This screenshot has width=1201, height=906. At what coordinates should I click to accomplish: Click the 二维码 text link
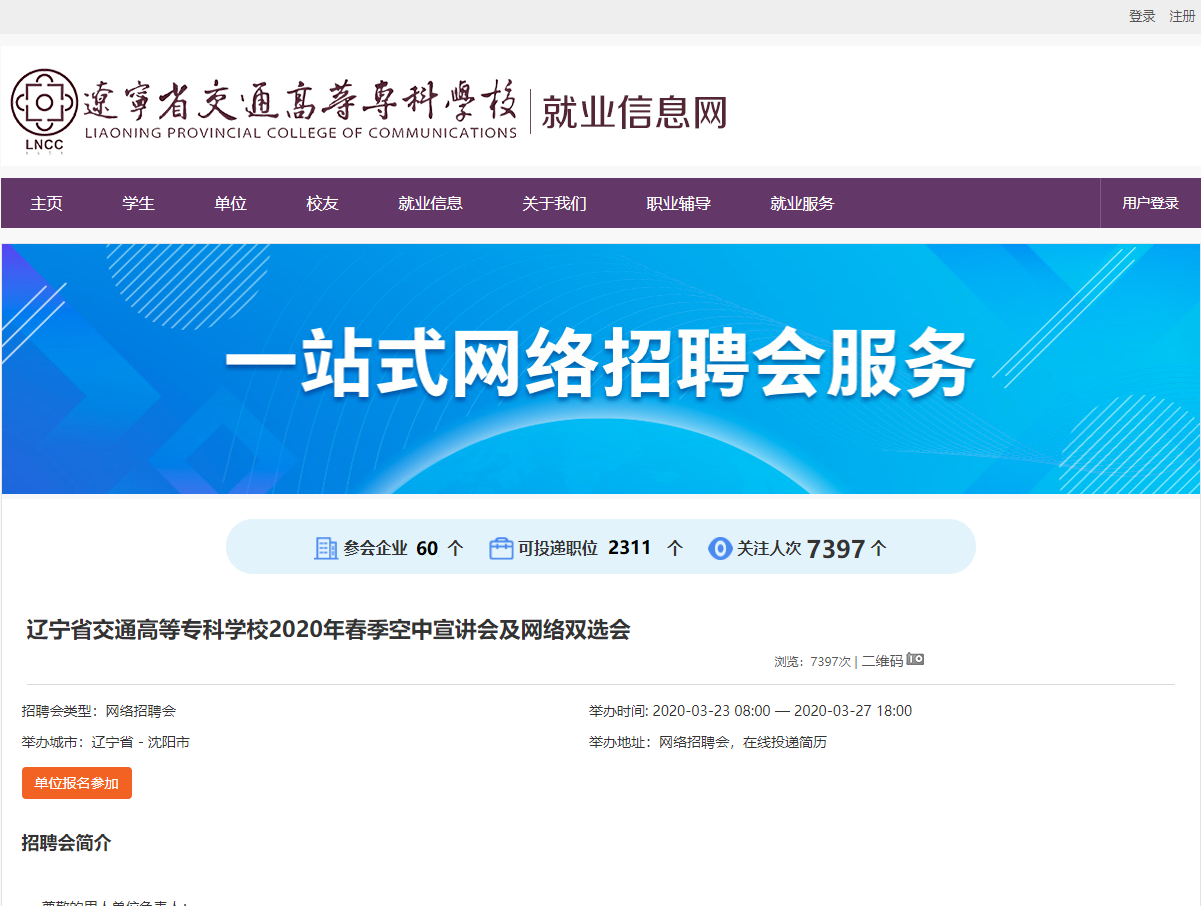882,661
